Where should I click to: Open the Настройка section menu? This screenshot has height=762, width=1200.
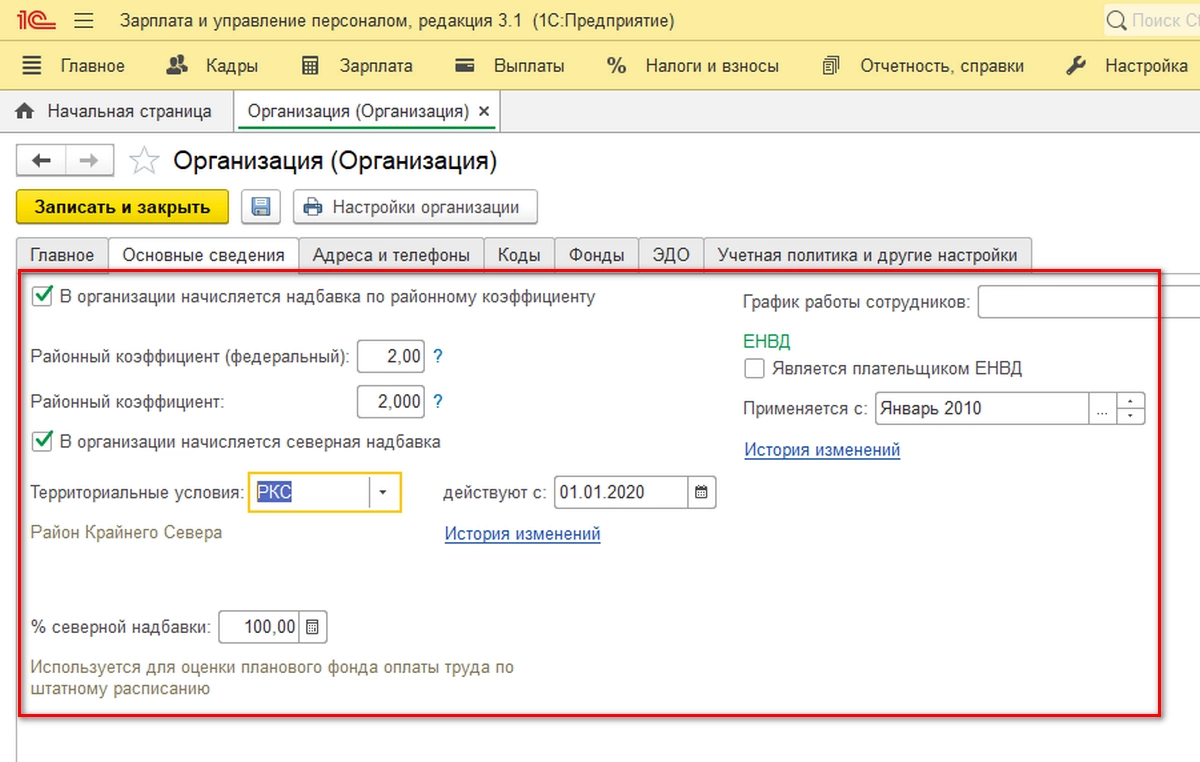click(x=1127, y=66)
